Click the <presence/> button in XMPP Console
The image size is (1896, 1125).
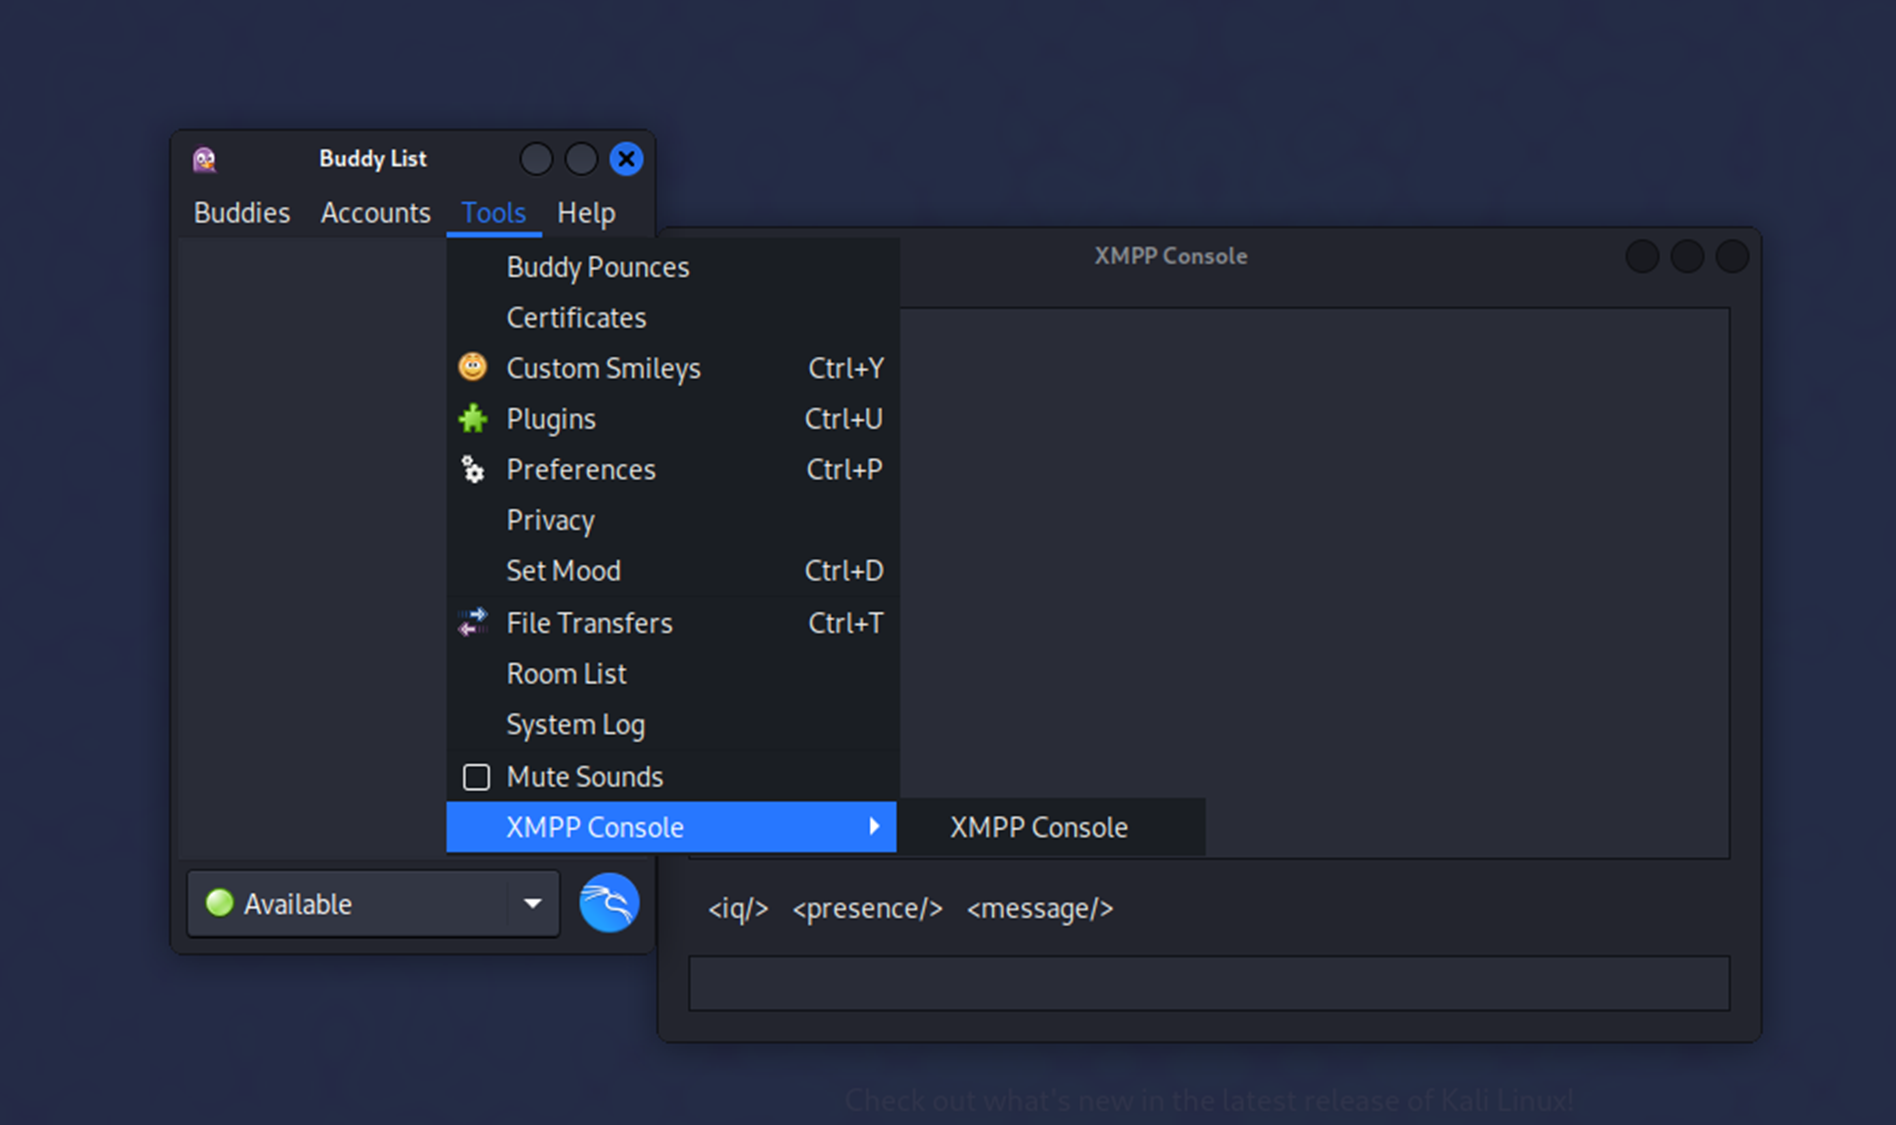tap(867, 908)
